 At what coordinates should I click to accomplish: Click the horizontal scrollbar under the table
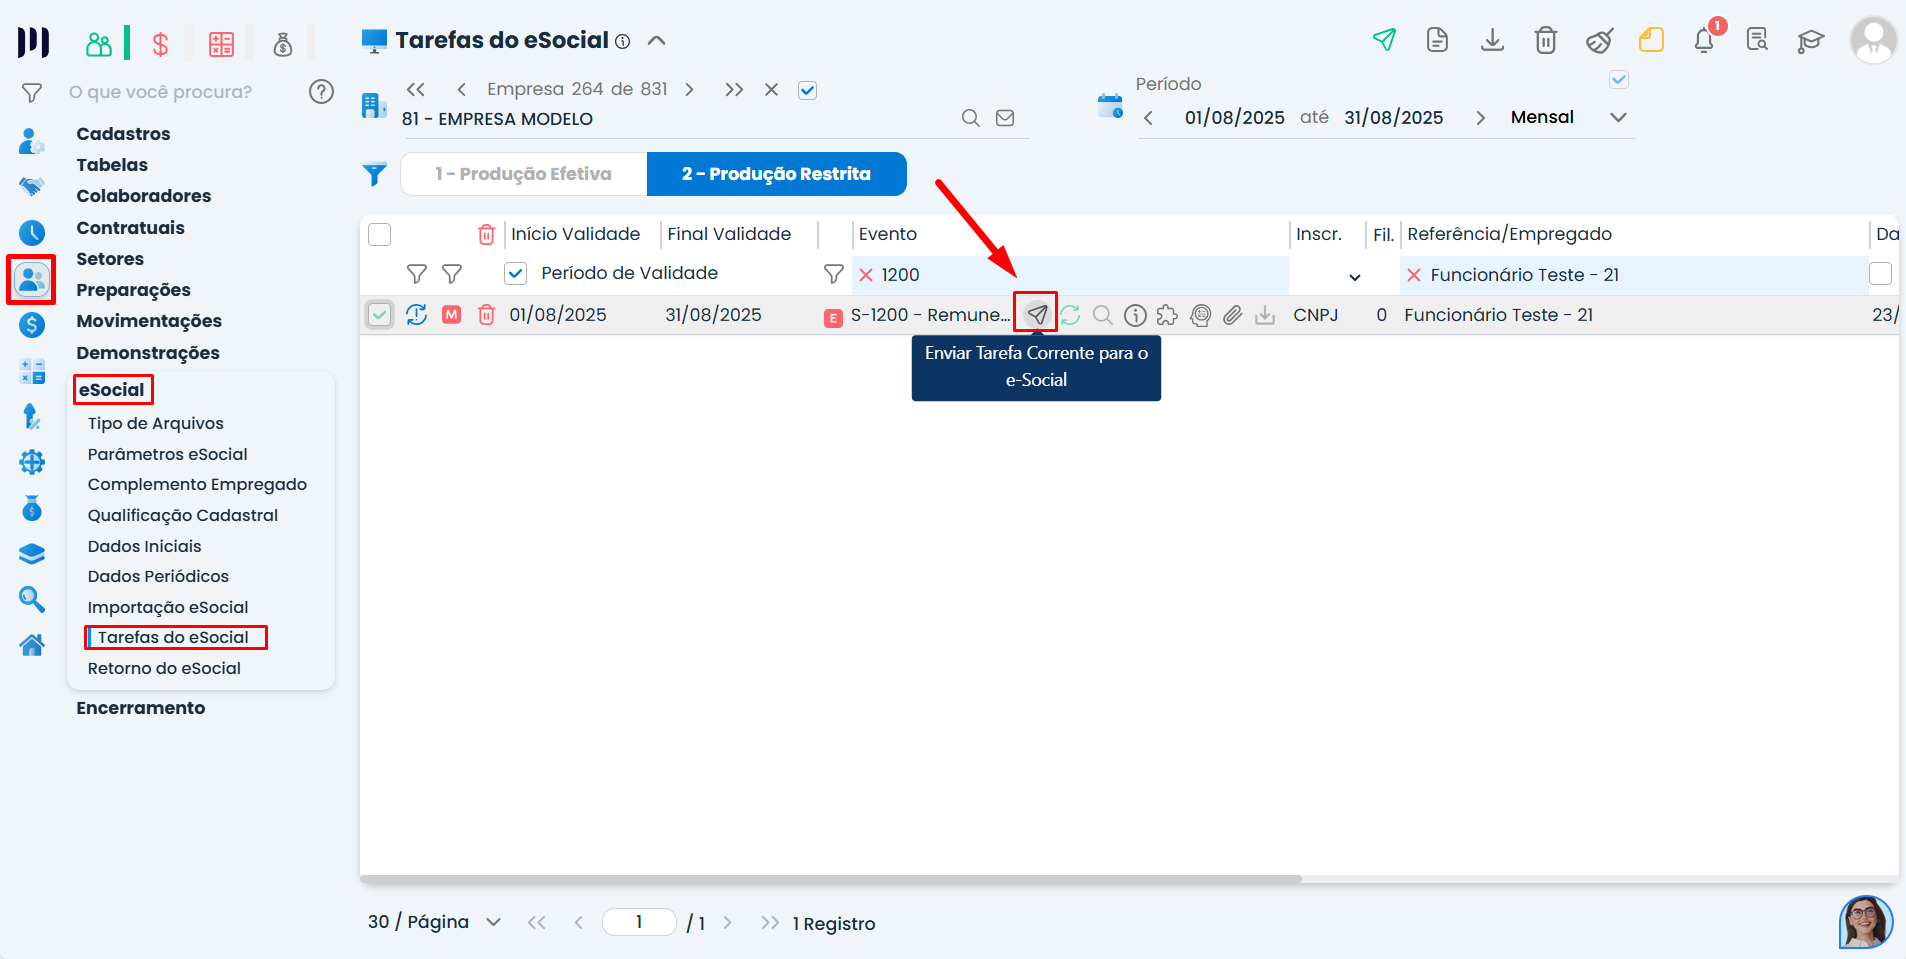coord(830,879)
